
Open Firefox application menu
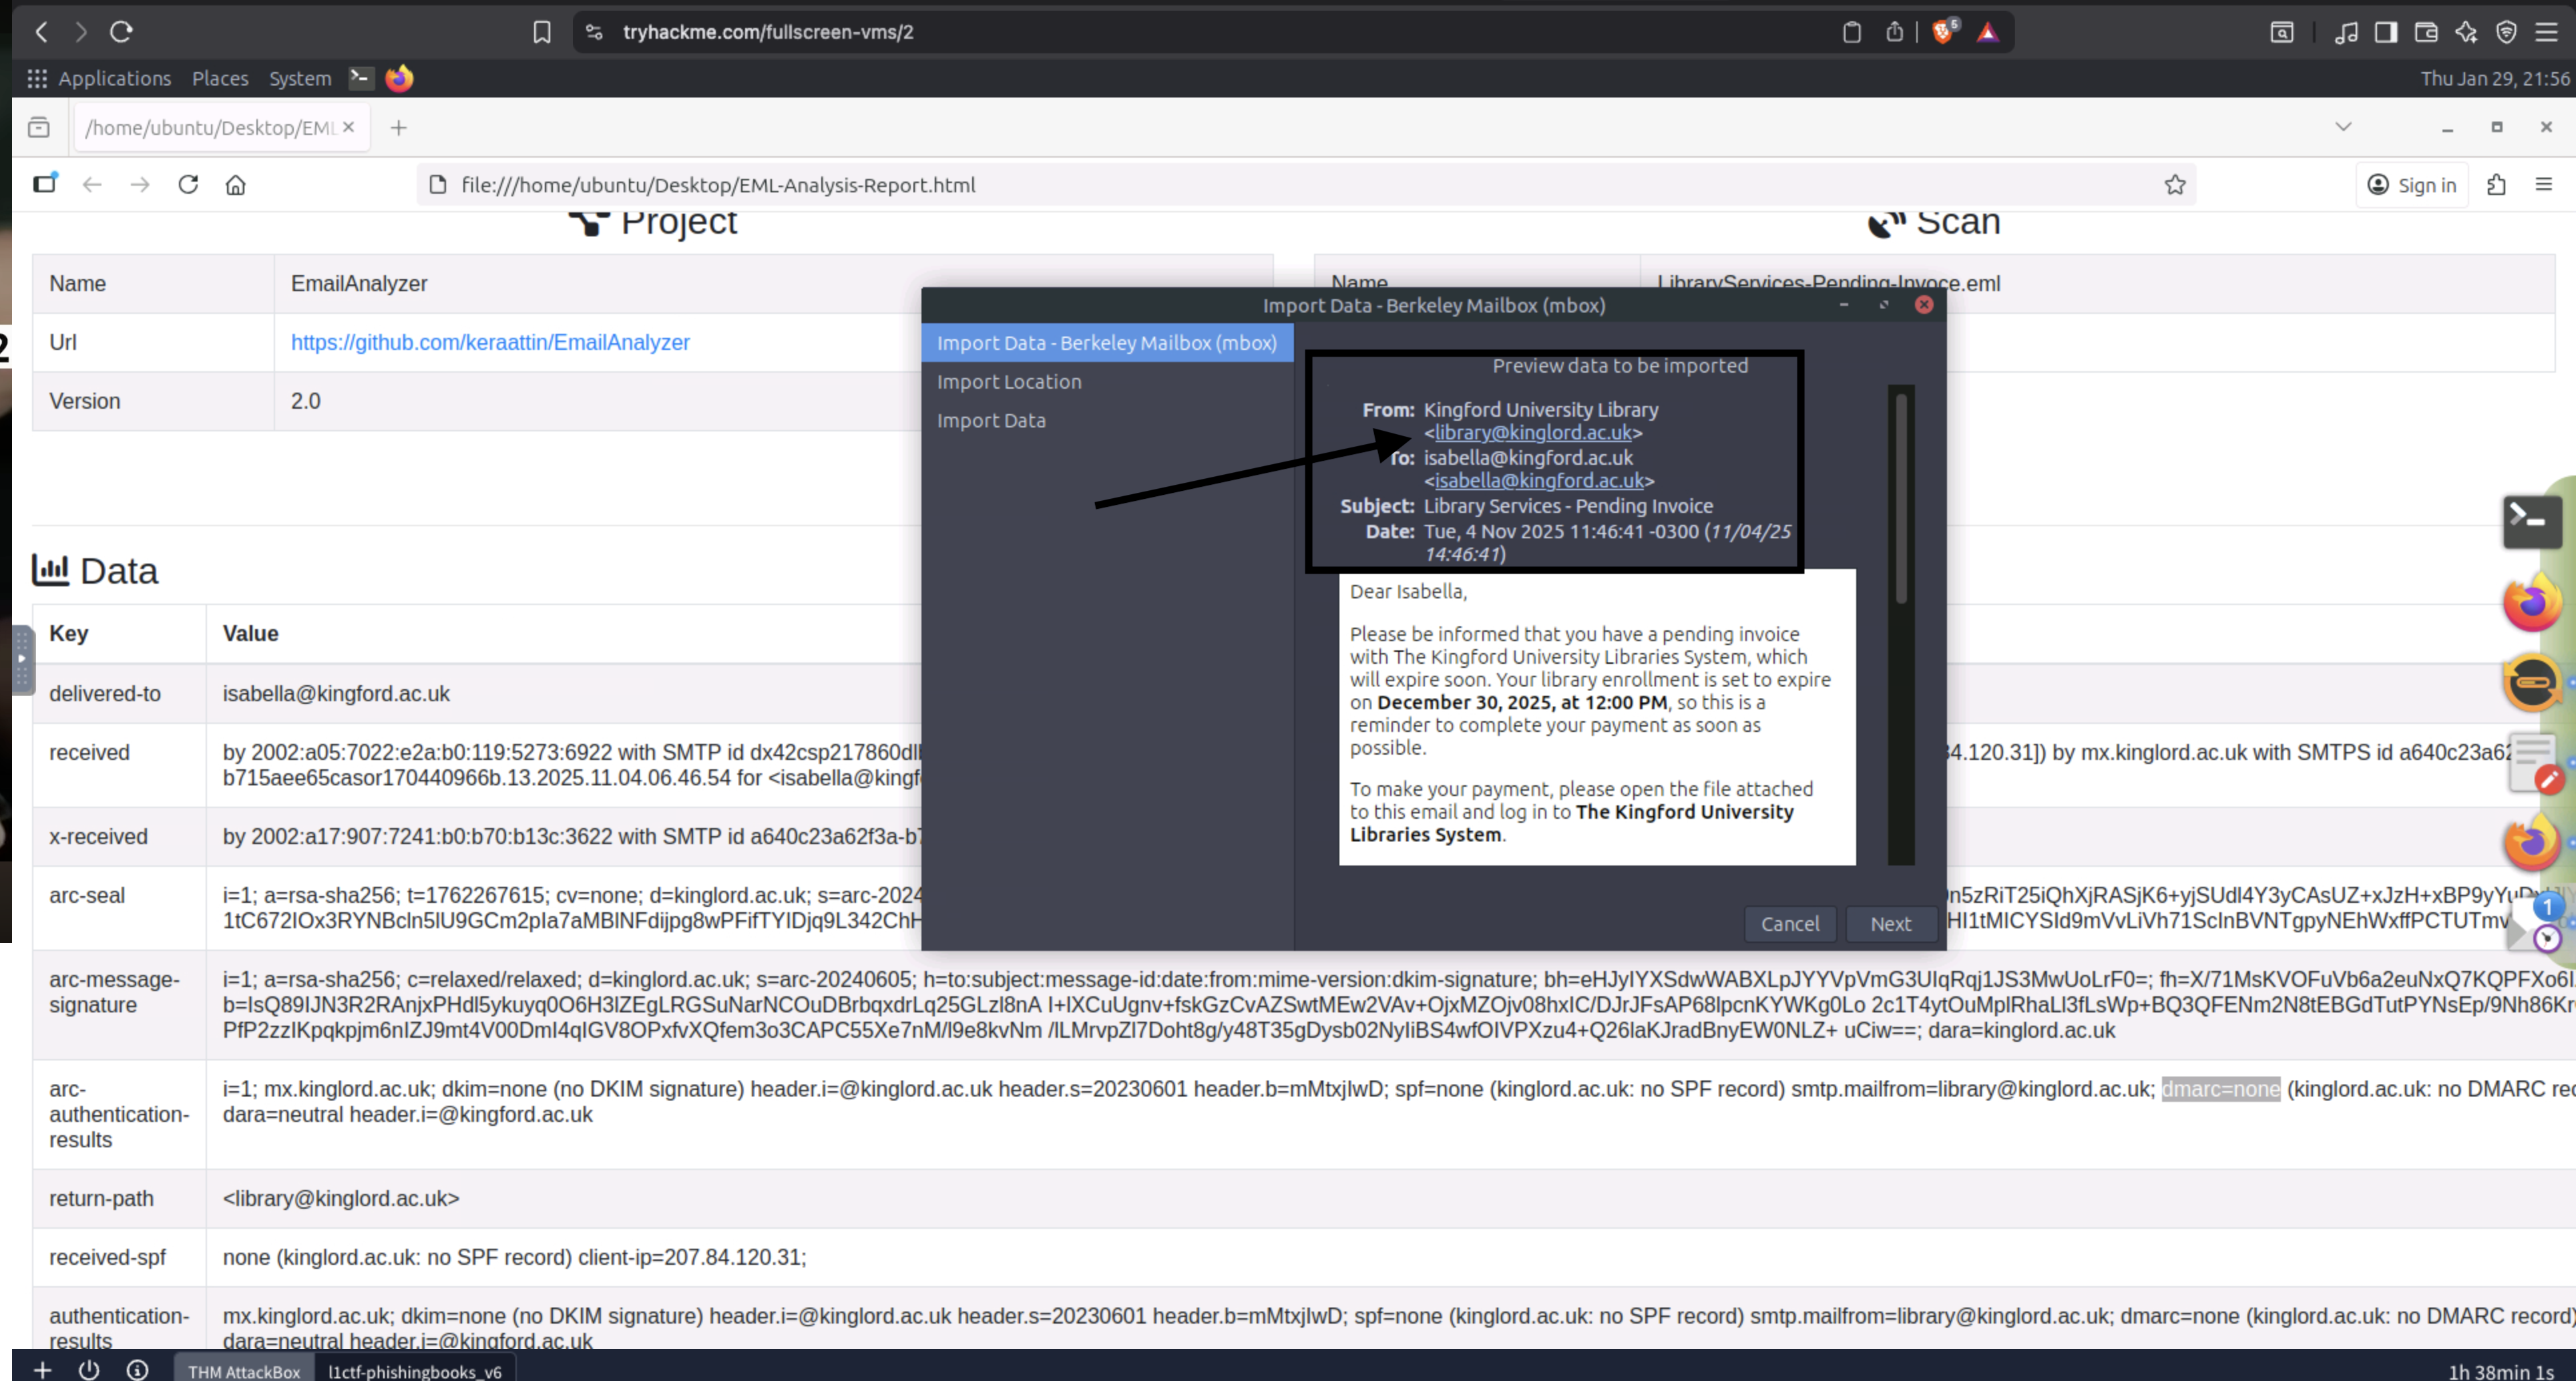2544,185
